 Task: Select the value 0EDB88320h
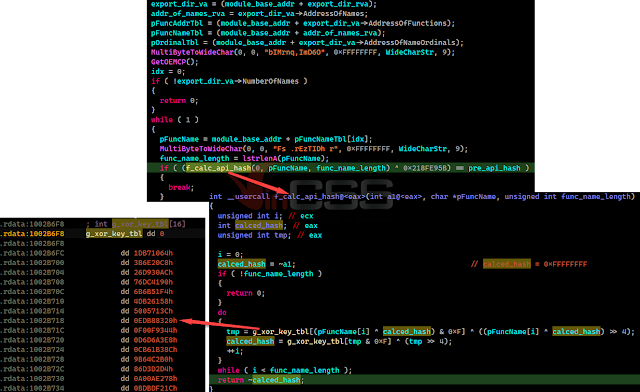156,321
